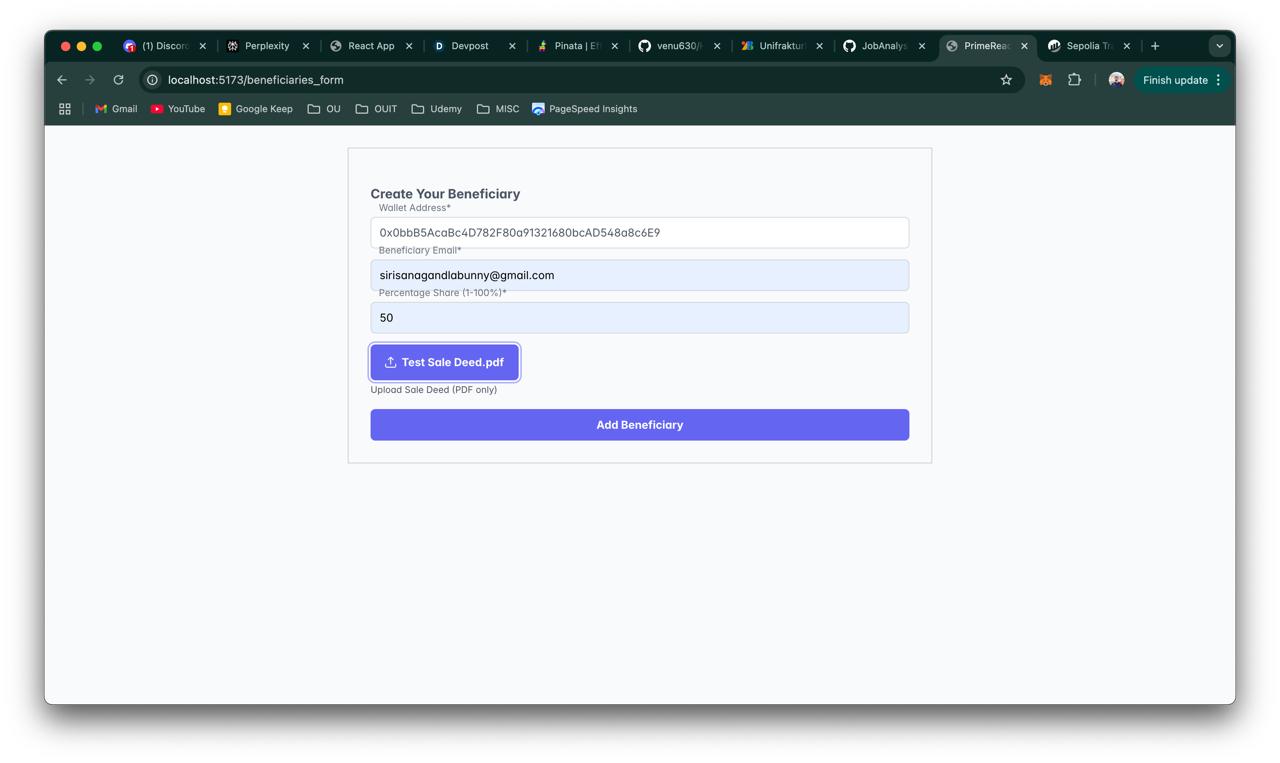The image size is (1280, 763).
Task: Close the venu630 GitHub tab
Action: [x=717, y=46]
